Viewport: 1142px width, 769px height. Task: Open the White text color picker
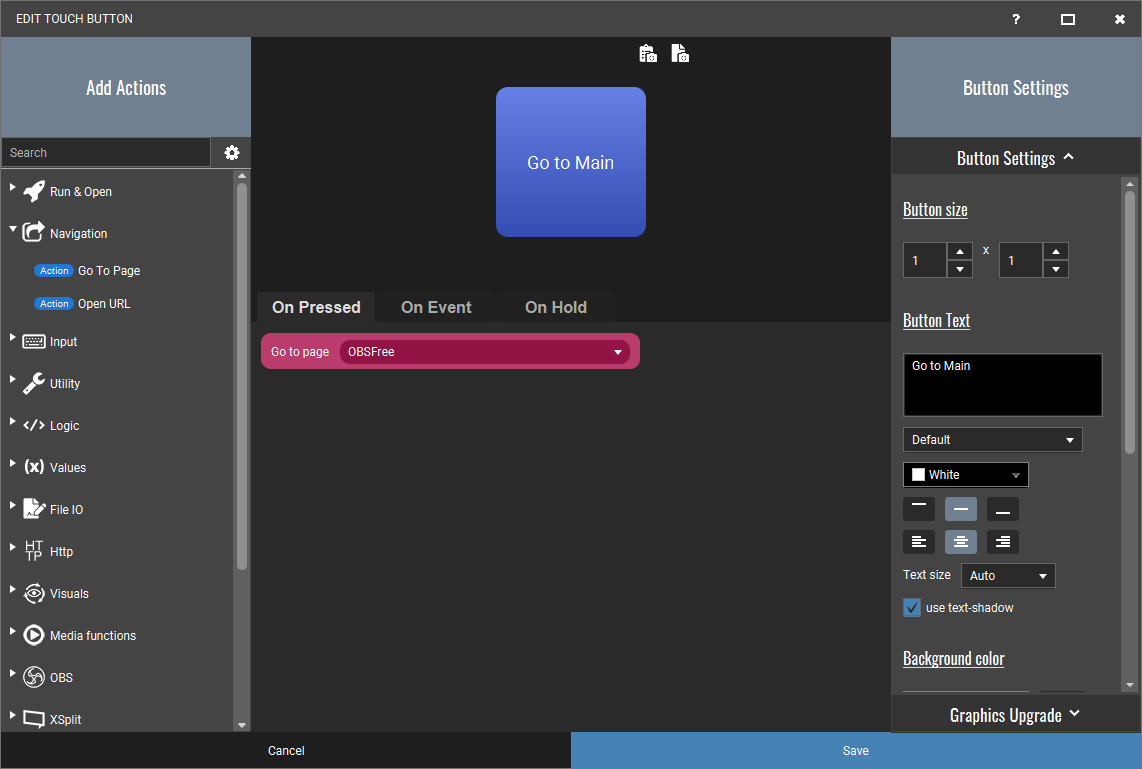(966, 475)
